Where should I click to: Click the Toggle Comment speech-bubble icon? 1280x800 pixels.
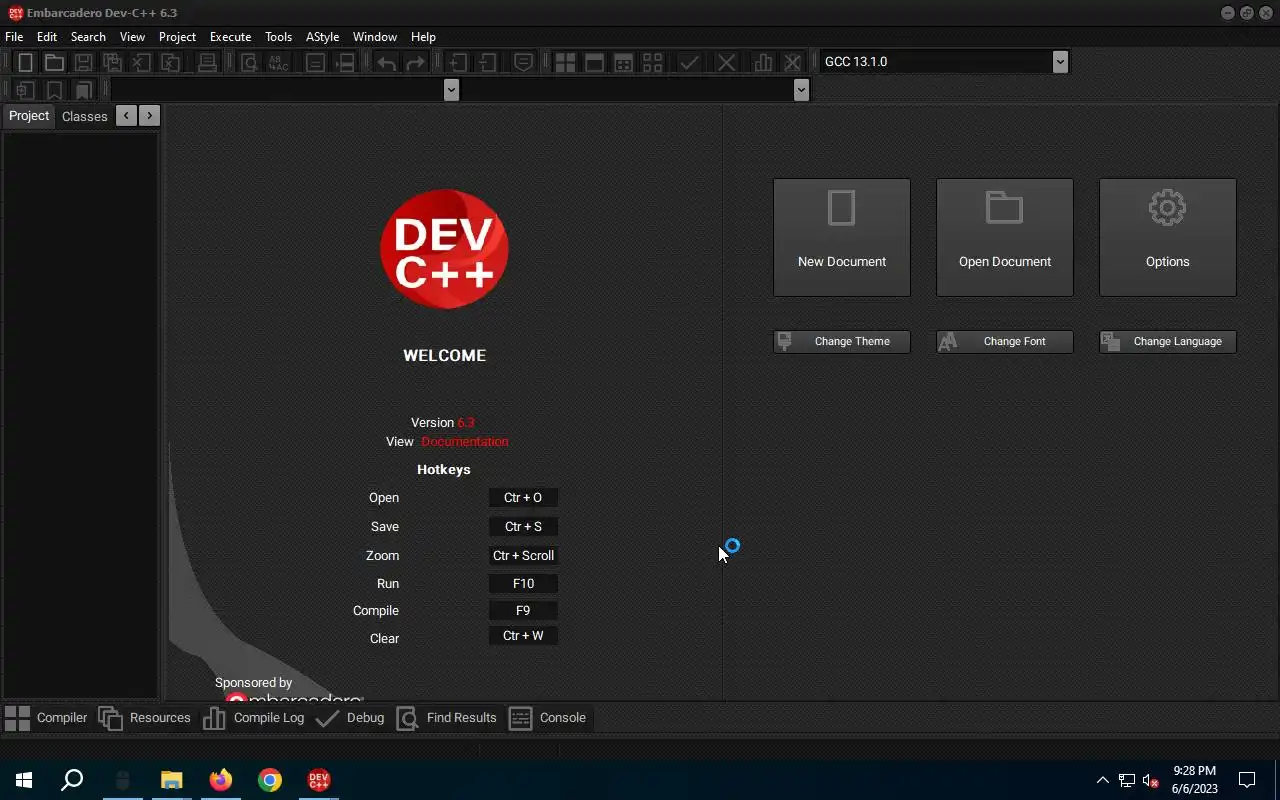[523, 62]
